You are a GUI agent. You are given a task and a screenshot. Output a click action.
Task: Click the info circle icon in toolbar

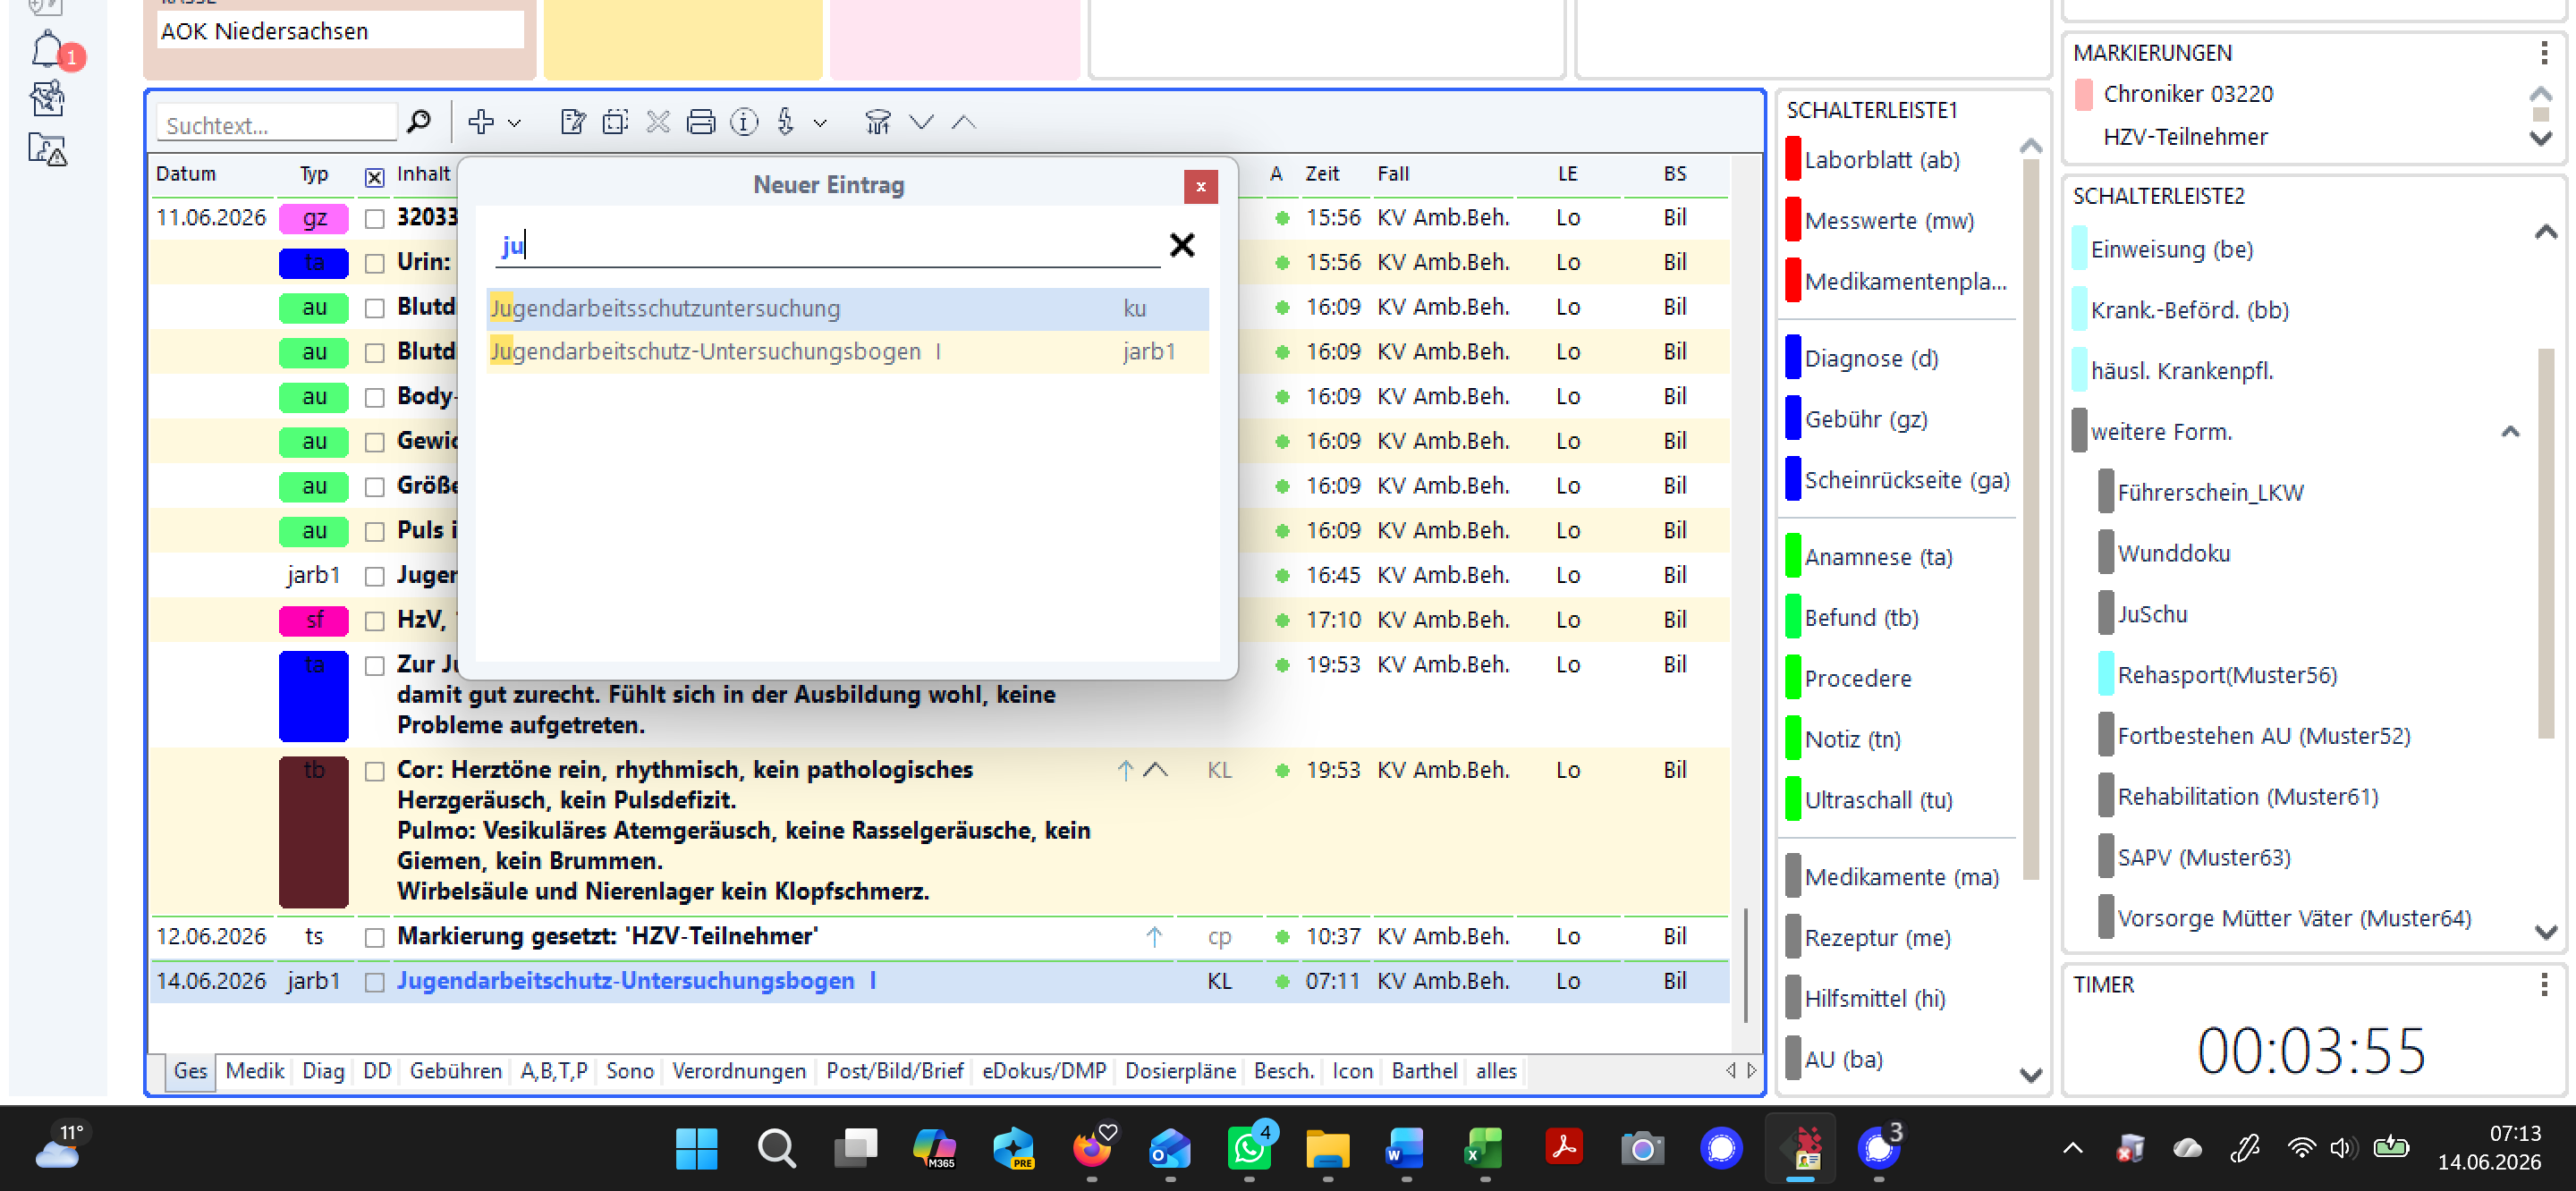pyautogui.click(x=744, y=122)
